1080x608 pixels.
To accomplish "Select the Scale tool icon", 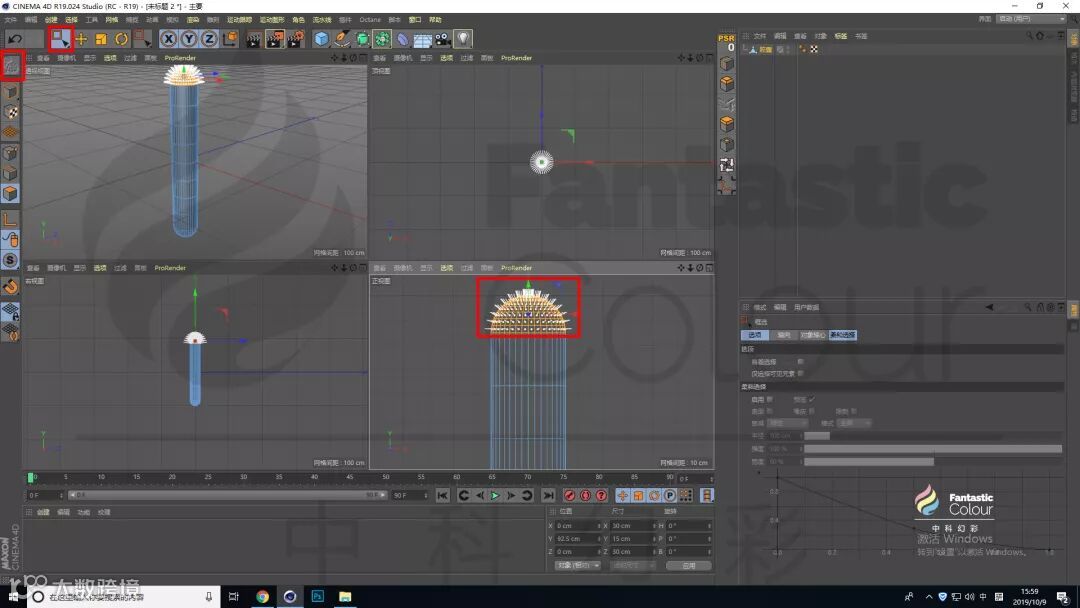I will click(x=101, y=39).
